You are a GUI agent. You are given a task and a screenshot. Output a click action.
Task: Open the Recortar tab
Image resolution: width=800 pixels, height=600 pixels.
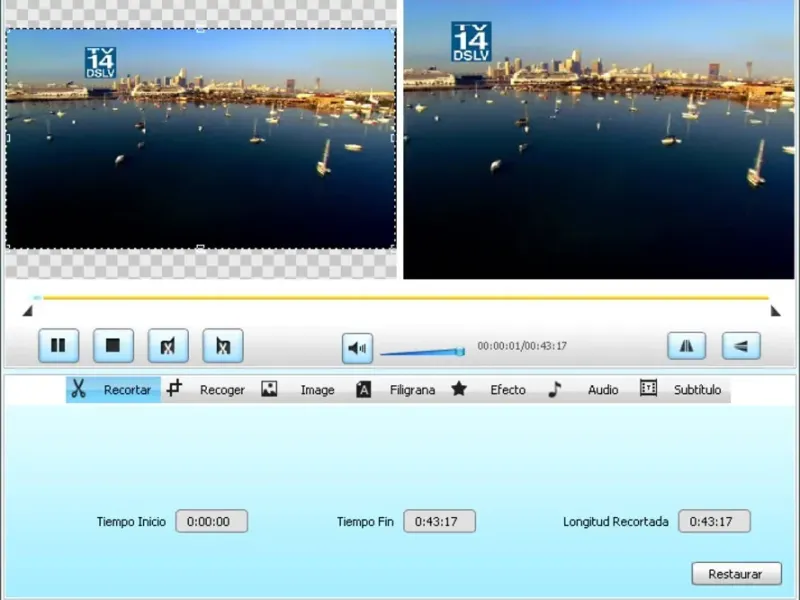113,390
